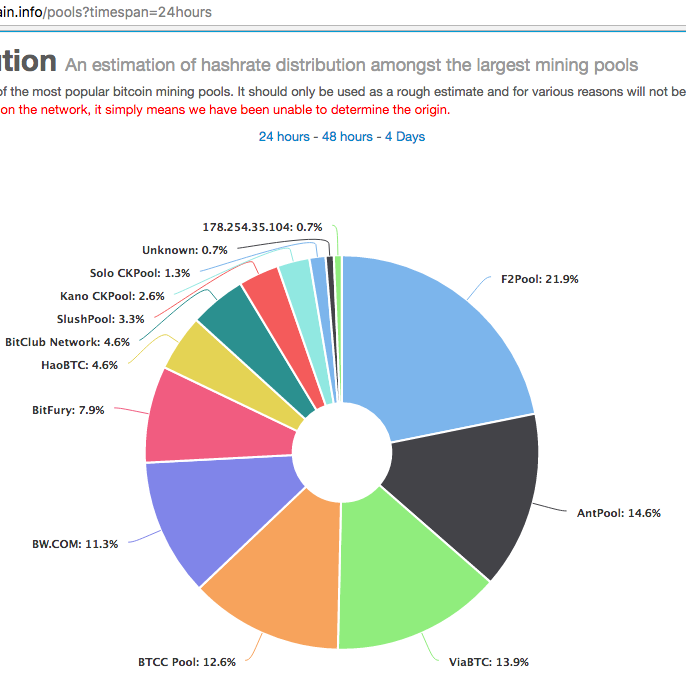
Task: Open the 48 hours timespan link
Action: point(347,137)
